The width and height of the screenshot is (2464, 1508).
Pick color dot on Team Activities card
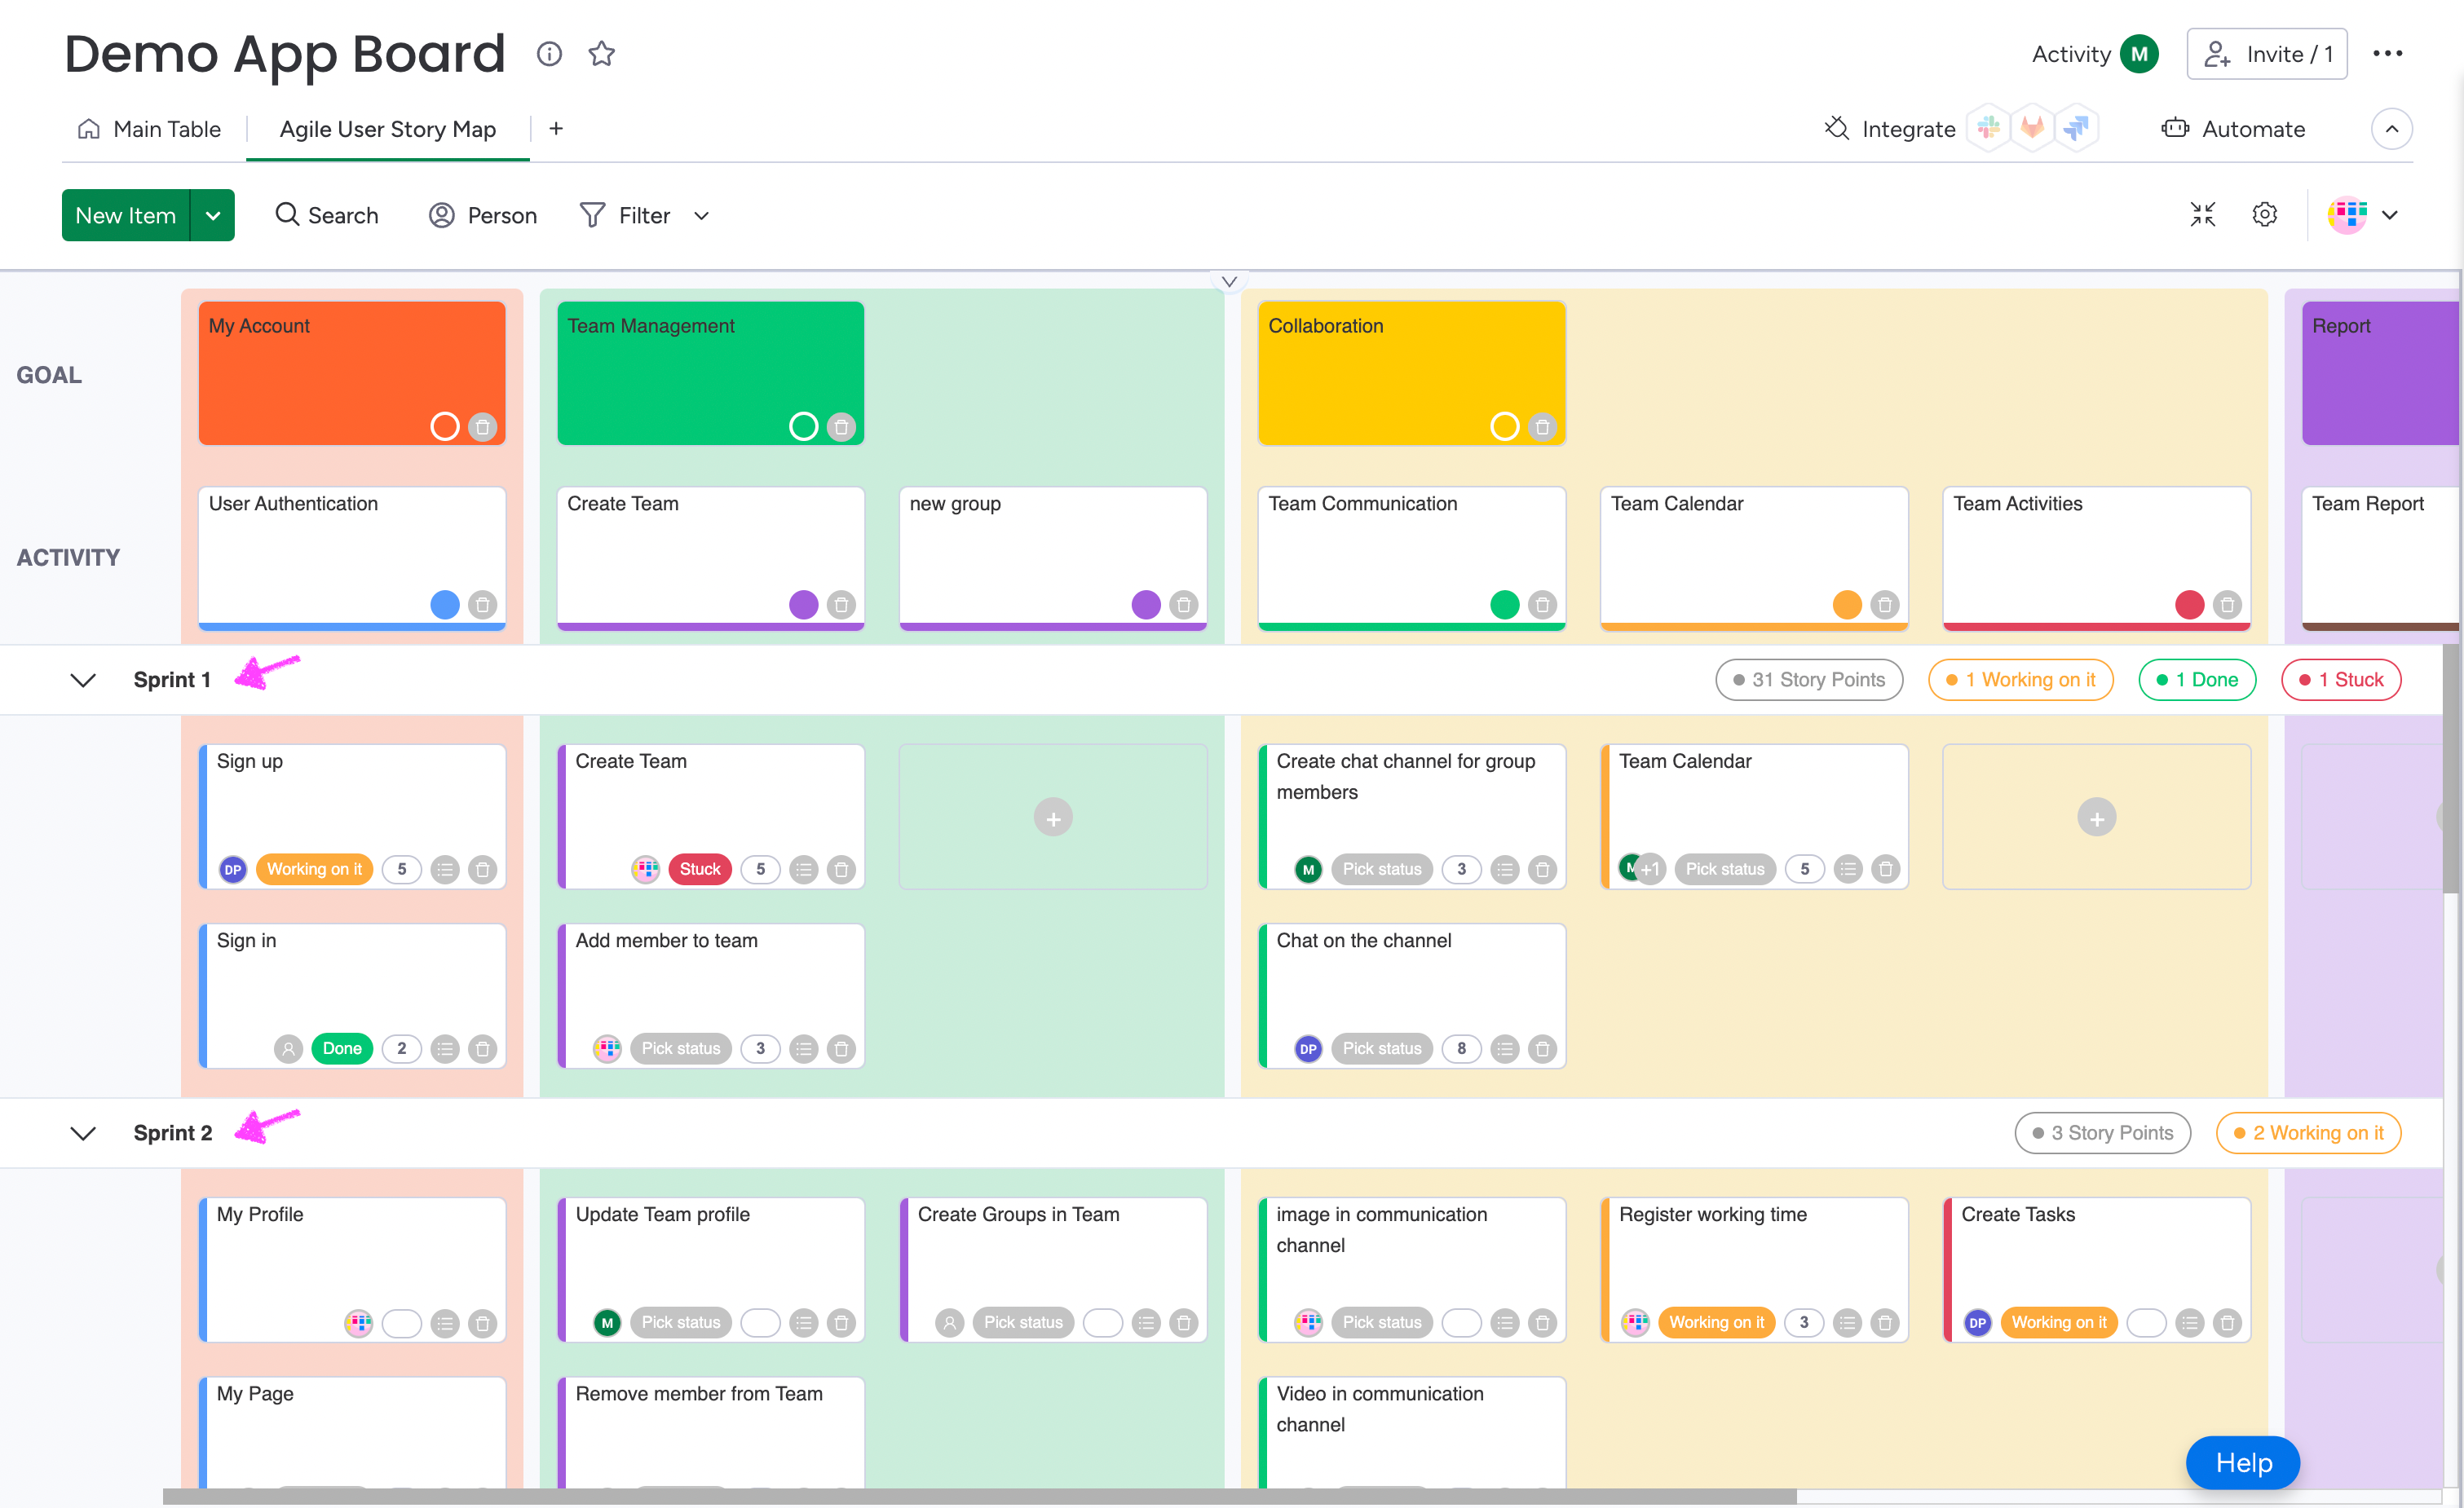click(x=2189, y=605)
